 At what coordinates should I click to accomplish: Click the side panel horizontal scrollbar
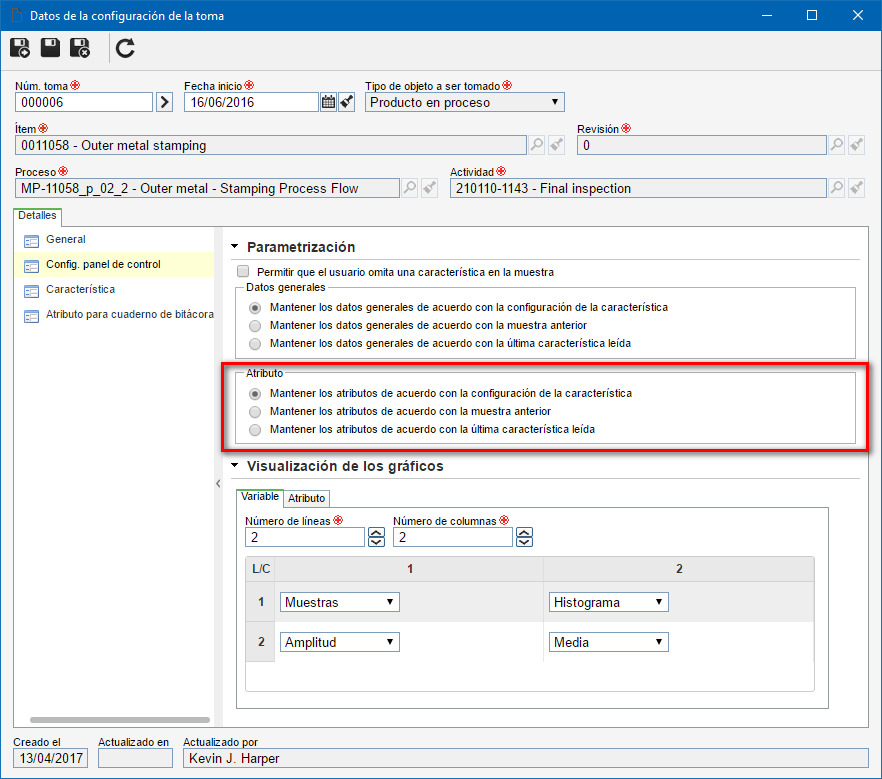point(120,719)
